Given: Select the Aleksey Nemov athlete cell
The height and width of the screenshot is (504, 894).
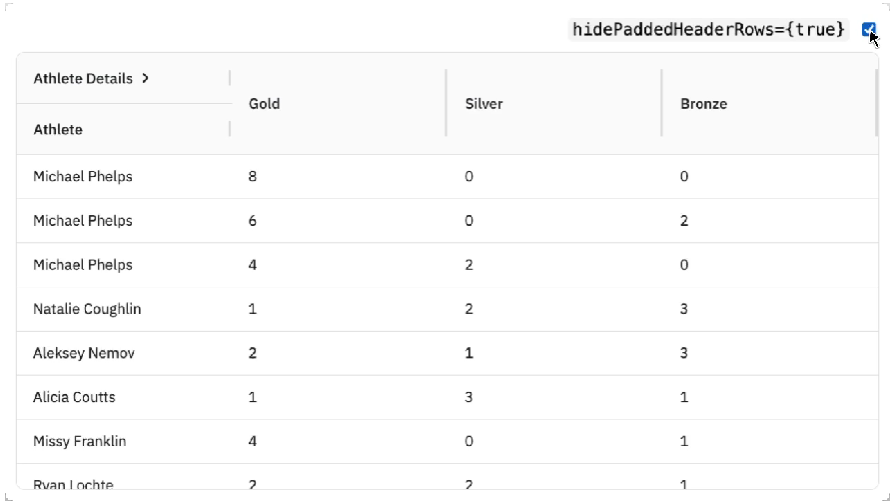Looking at the screenshot, I should pos(84,353).
